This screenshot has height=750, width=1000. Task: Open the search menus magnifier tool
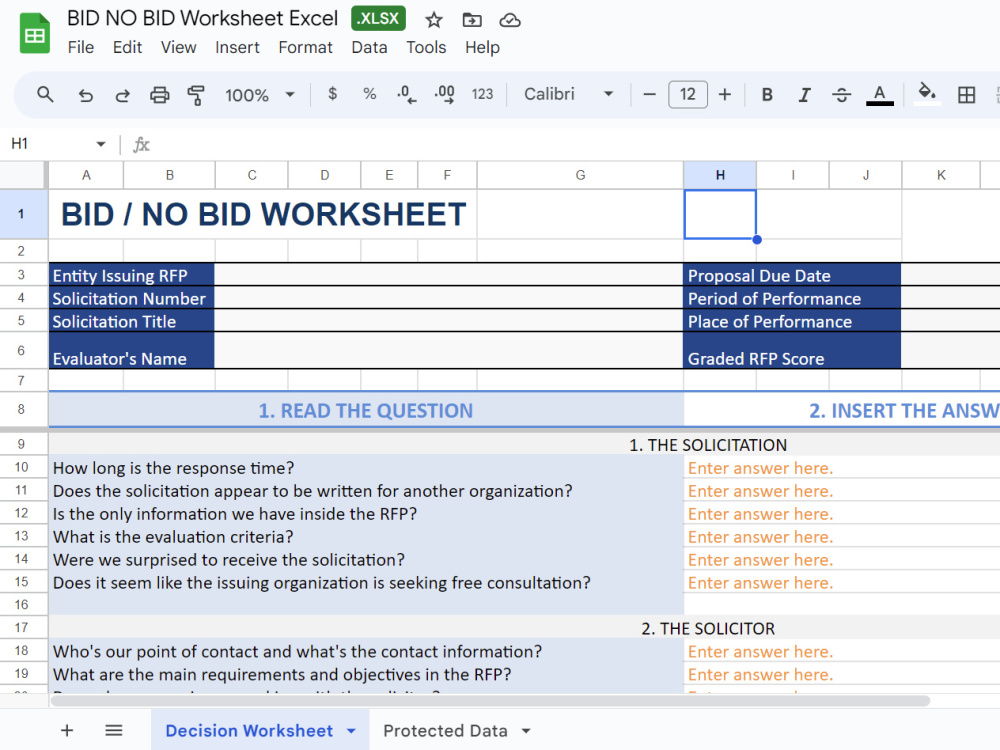coord(45,95)
